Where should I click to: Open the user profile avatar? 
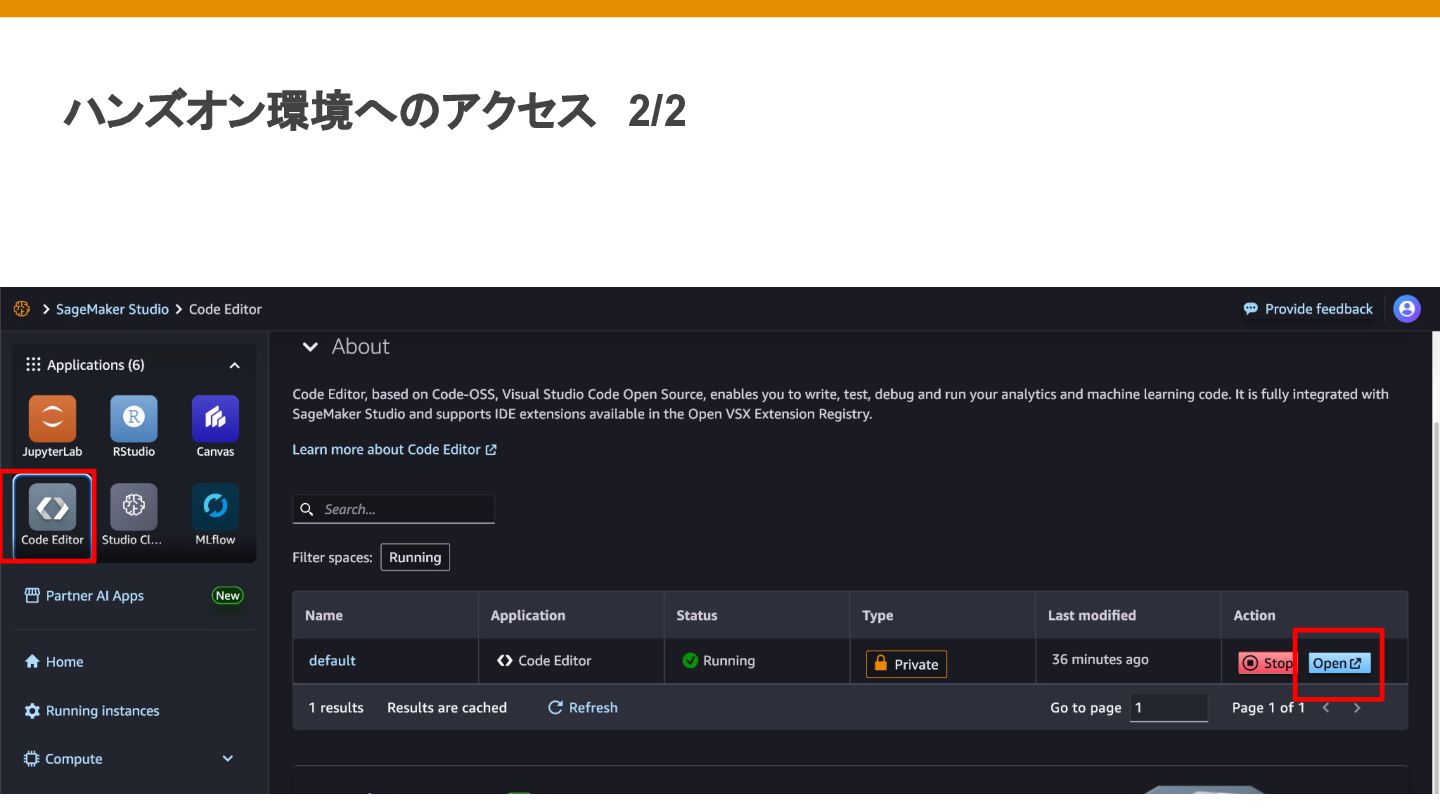click(1407, 309)
